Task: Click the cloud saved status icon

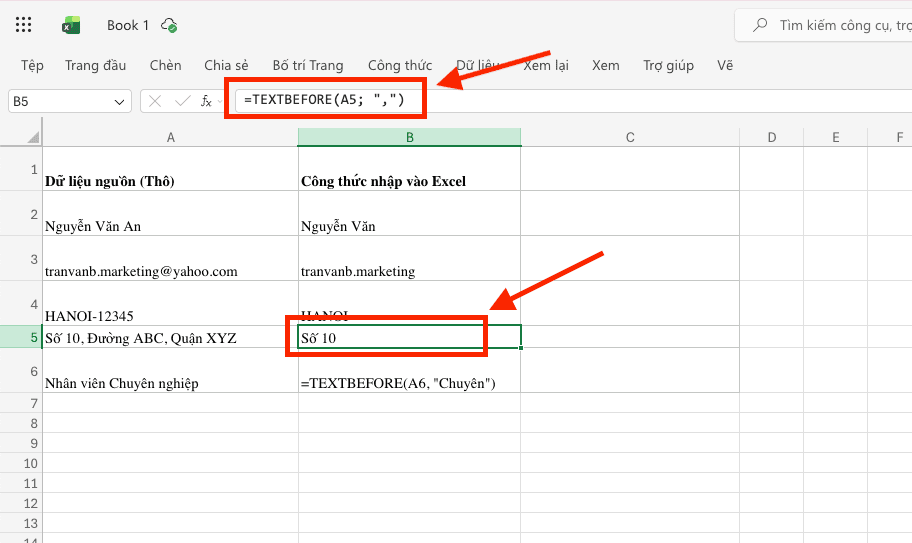Action: [x=169, y=25]
